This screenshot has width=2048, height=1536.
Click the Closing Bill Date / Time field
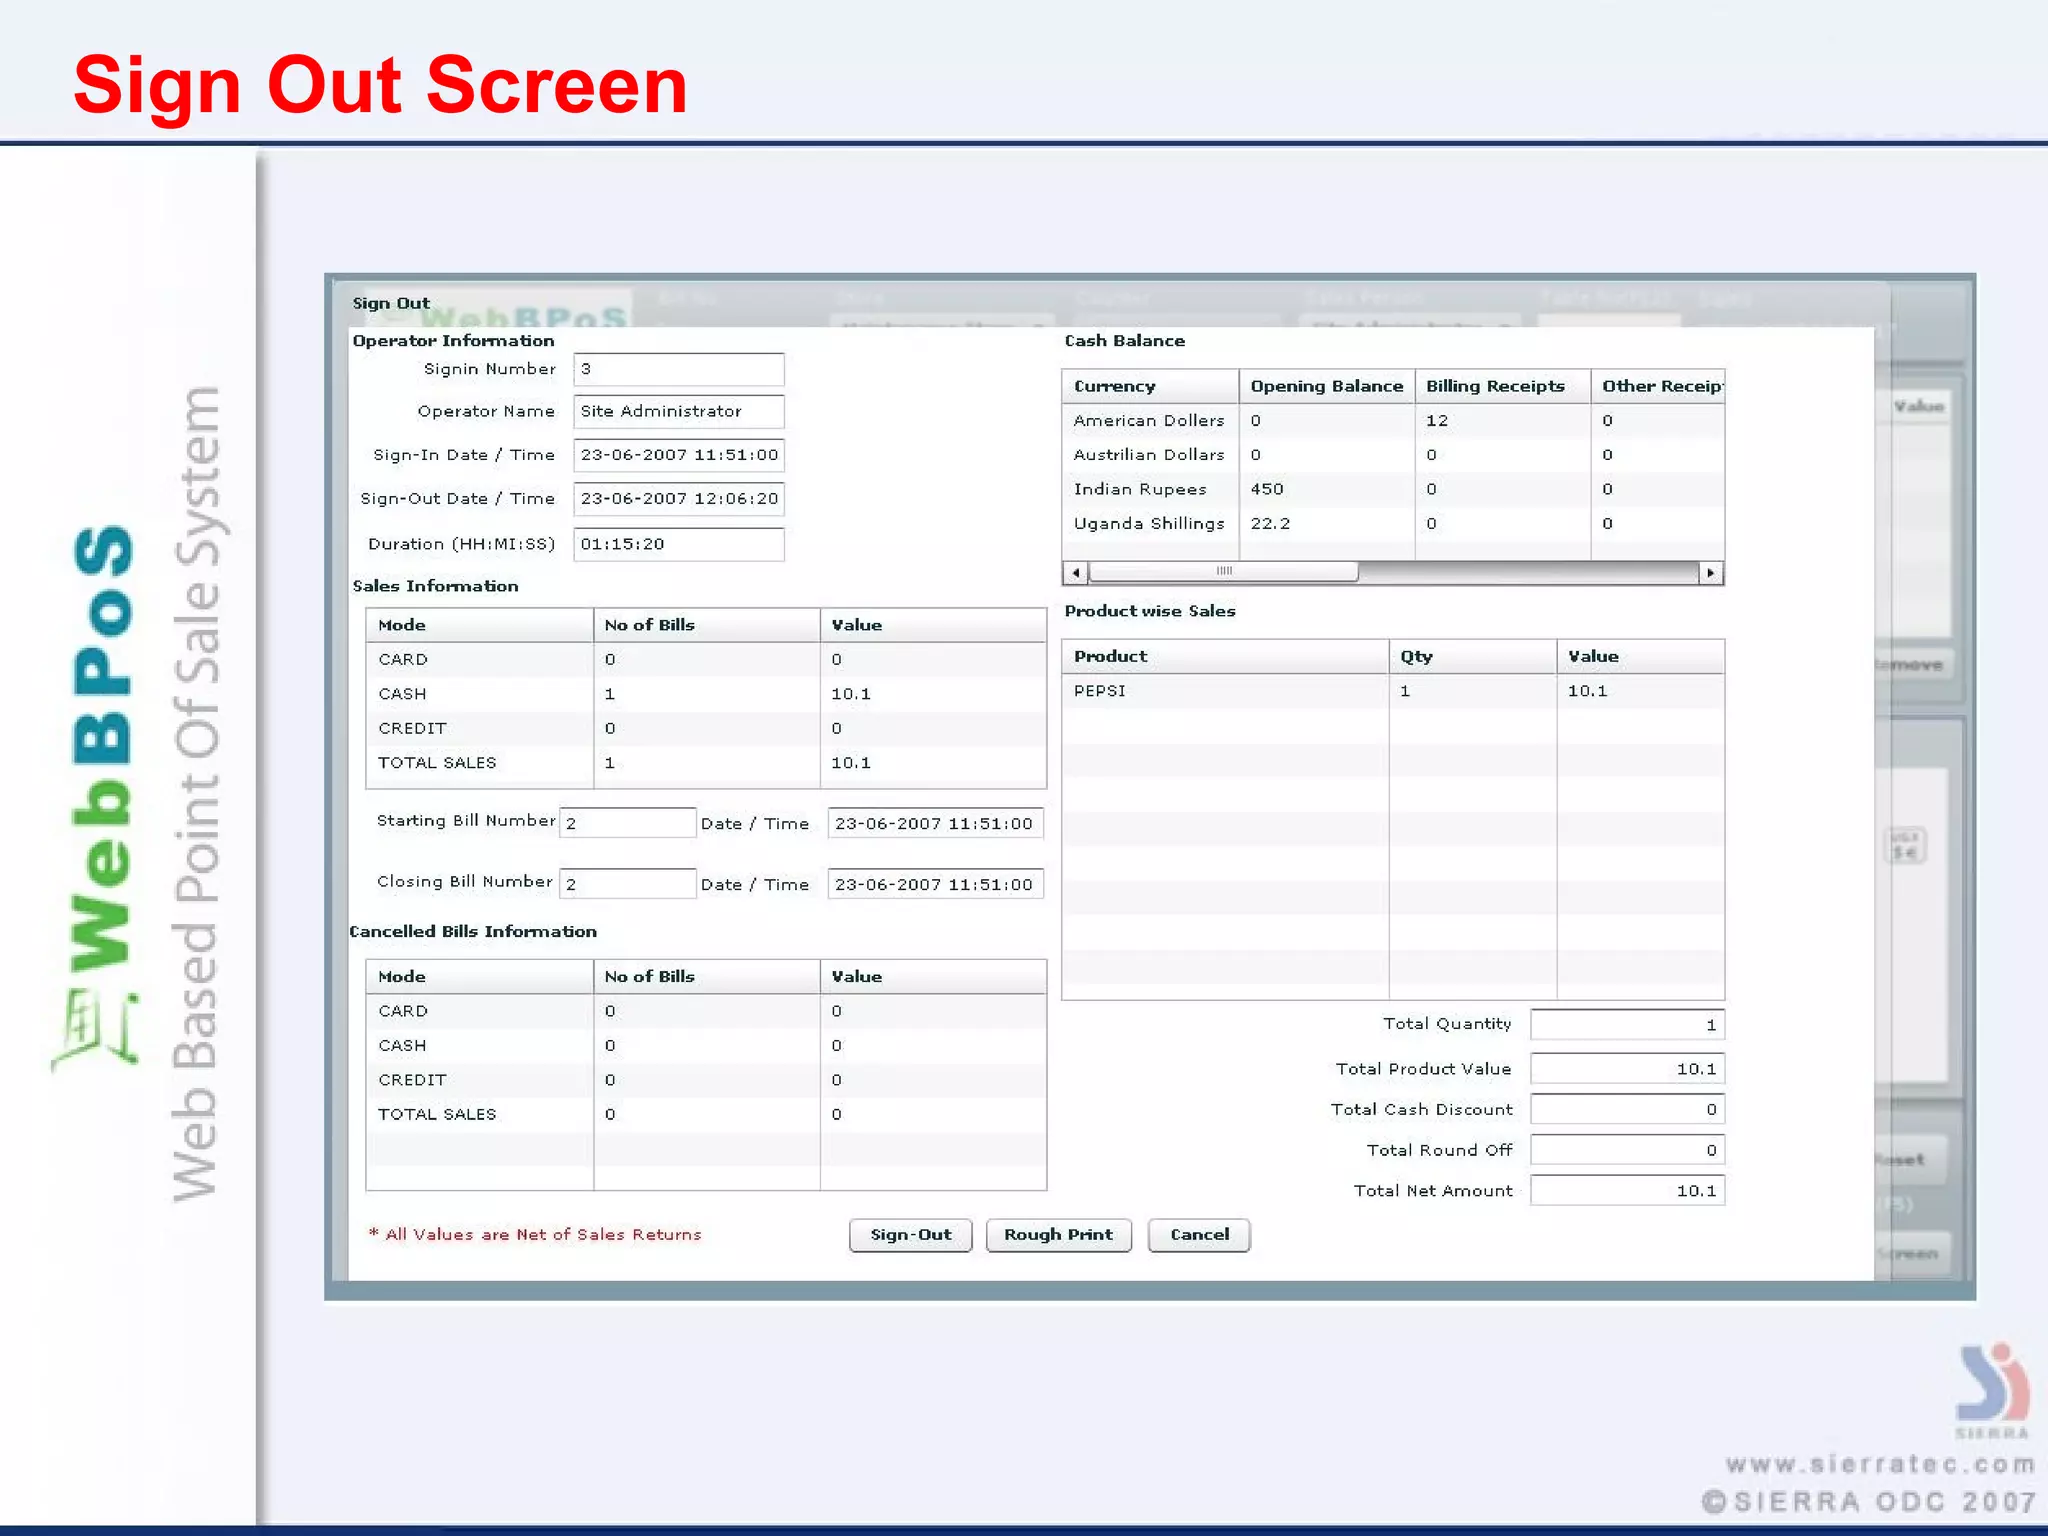pos(936,884)
